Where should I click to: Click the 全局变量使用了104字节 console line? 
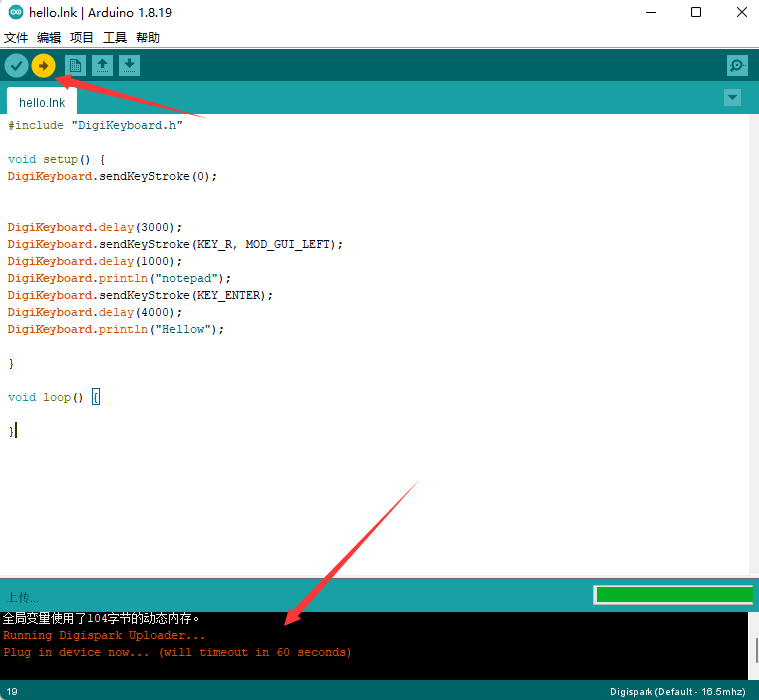click(x=101, y=618)
